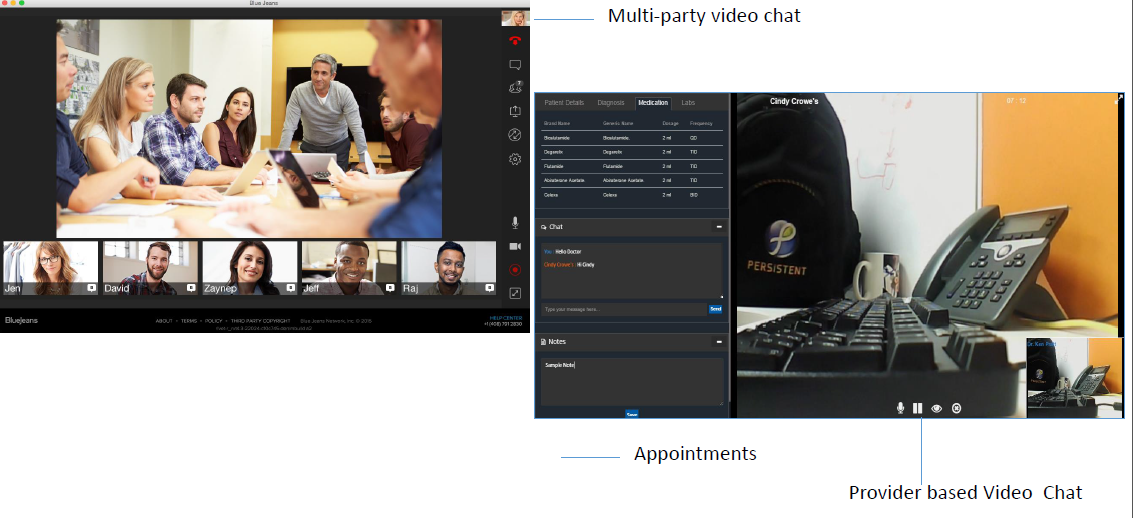This screenshot has width=1133, height=518.
Task: Click the Celexa medication row
Action: 632,195
